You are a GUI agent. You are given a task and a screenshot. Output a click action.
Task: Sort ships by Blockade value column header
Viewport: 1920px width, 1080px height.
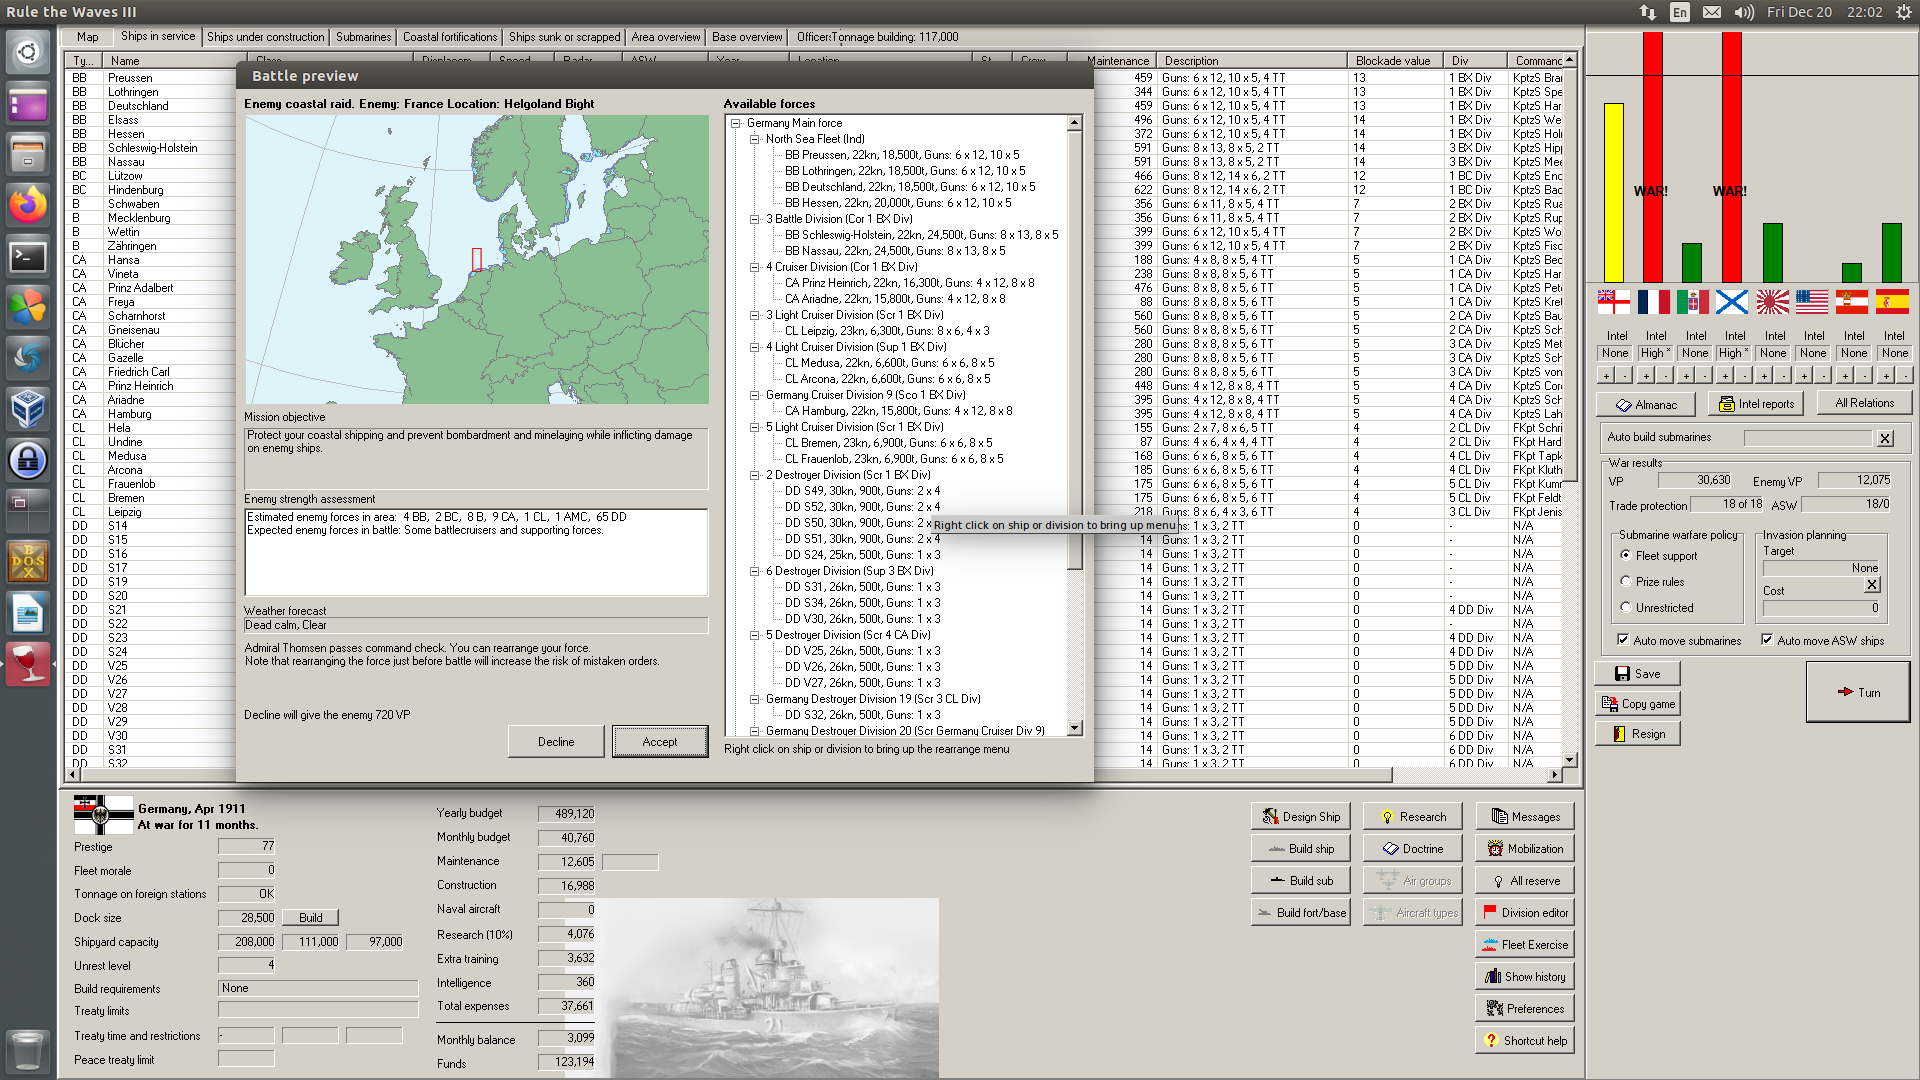[1393, 61]
